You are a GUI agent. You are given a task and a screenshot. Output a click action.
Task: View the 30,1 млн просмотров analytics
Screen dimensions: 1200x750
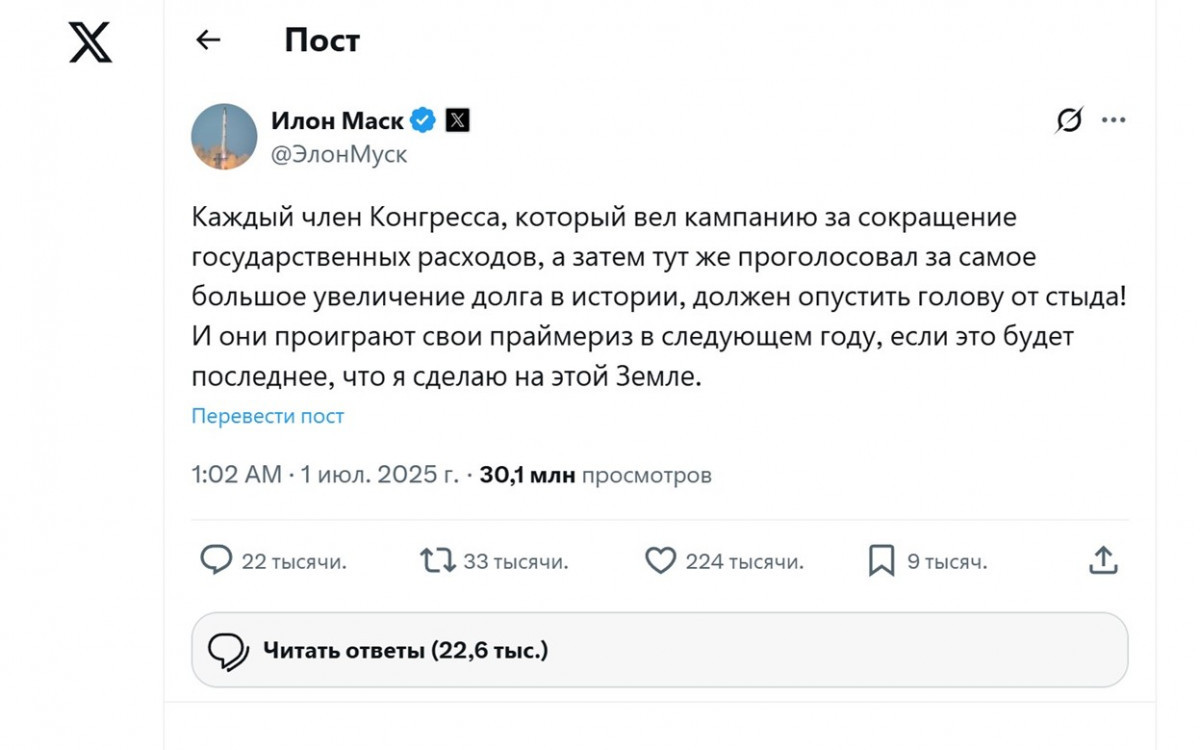tap(595, 475)
